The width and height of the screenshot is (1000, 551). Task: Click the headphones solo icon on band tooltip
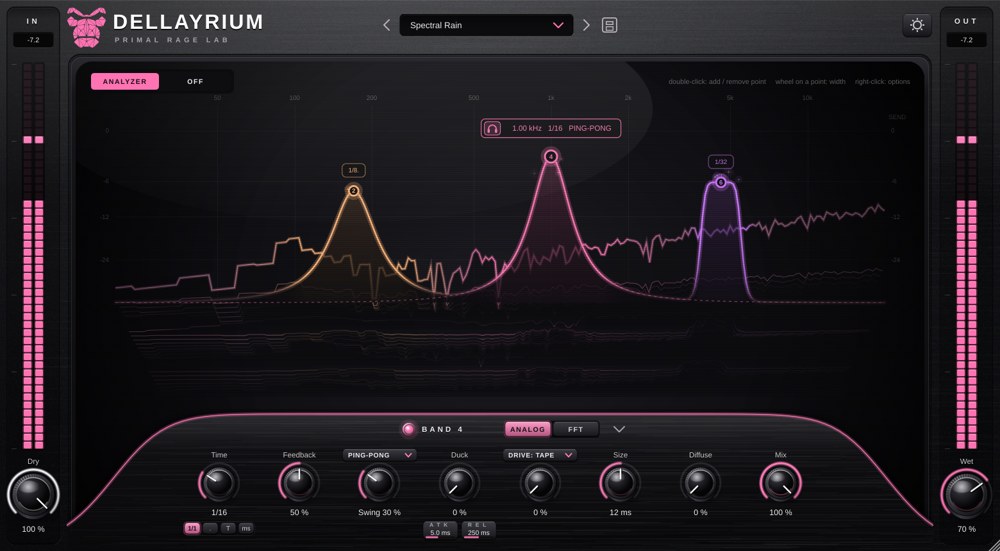(492, 128)
